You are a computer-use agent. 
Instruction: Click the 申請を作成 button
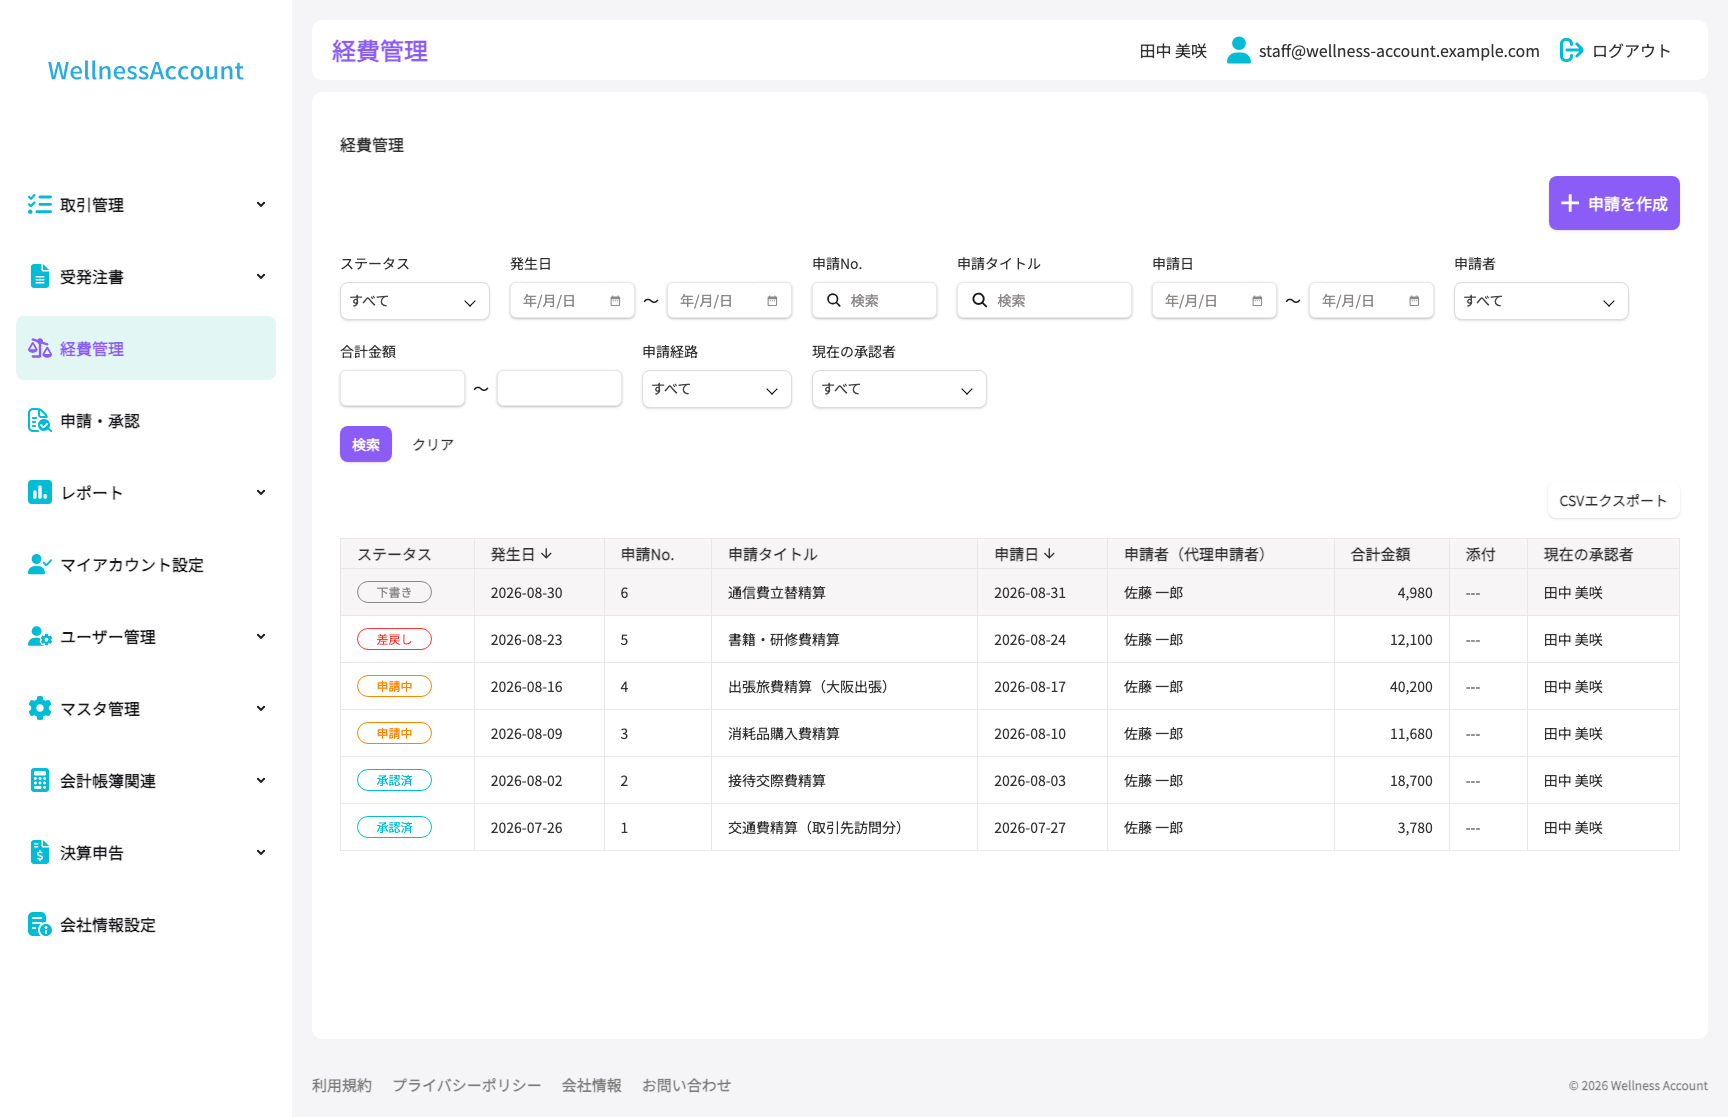pyautogui.click(x=1614, y=203)
